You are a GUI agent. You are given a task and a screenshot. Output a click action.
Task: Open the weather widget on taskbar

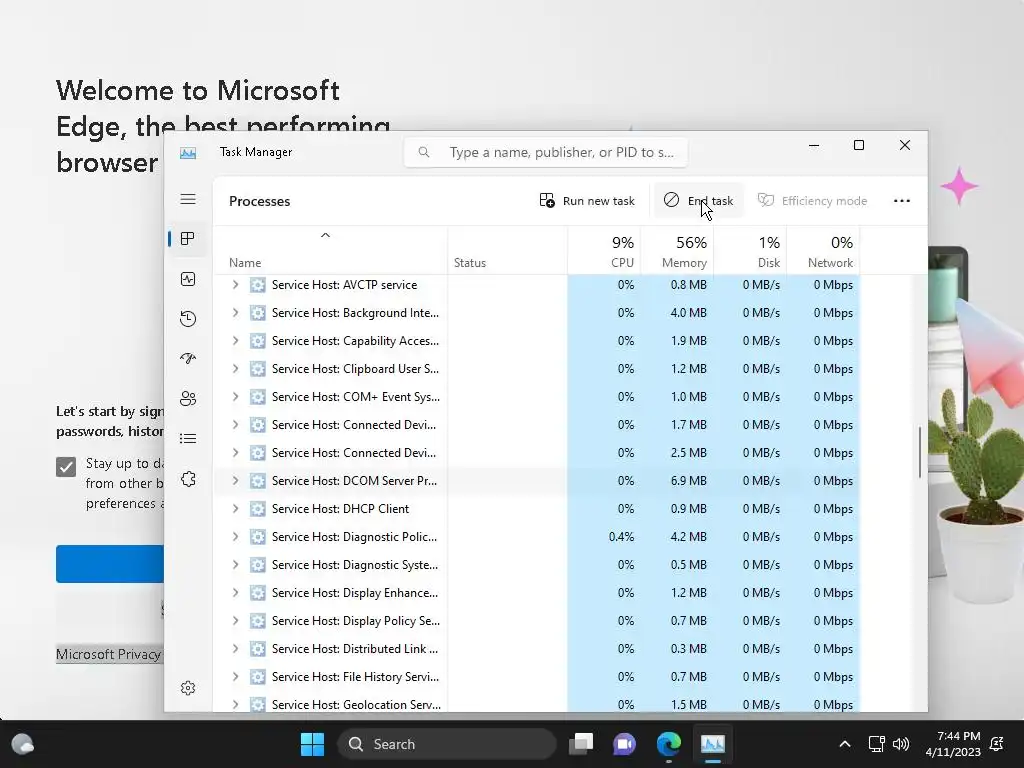23,744
